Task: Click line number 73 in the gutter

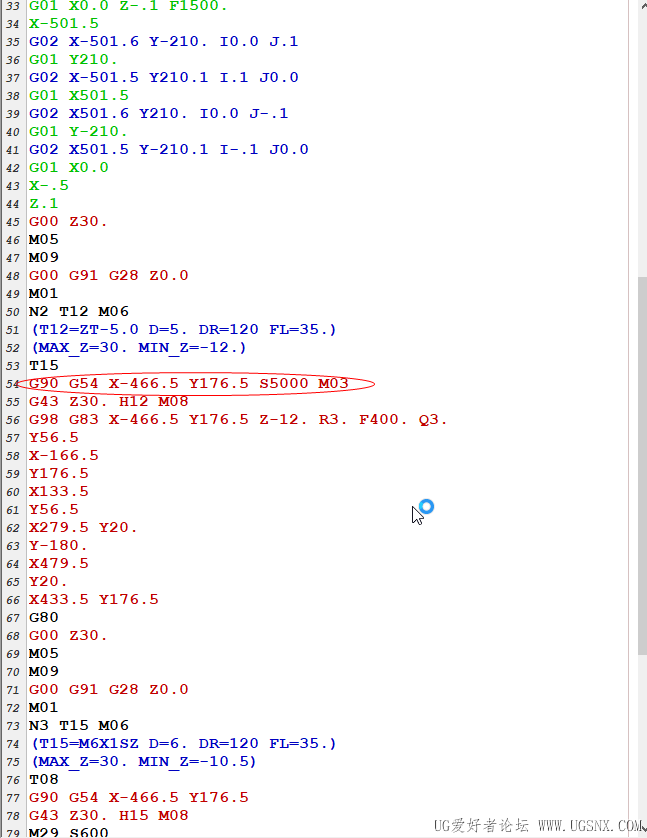Action: point(13,726)
